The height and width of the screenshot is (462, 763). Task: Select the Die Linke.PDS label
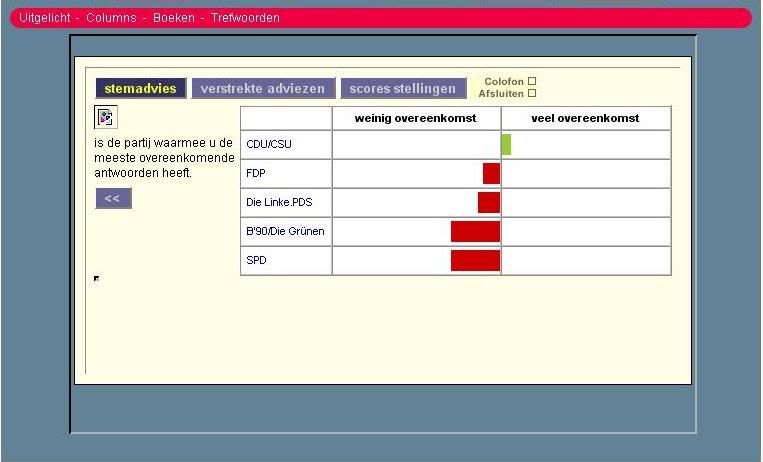click(x=279, y=203)
